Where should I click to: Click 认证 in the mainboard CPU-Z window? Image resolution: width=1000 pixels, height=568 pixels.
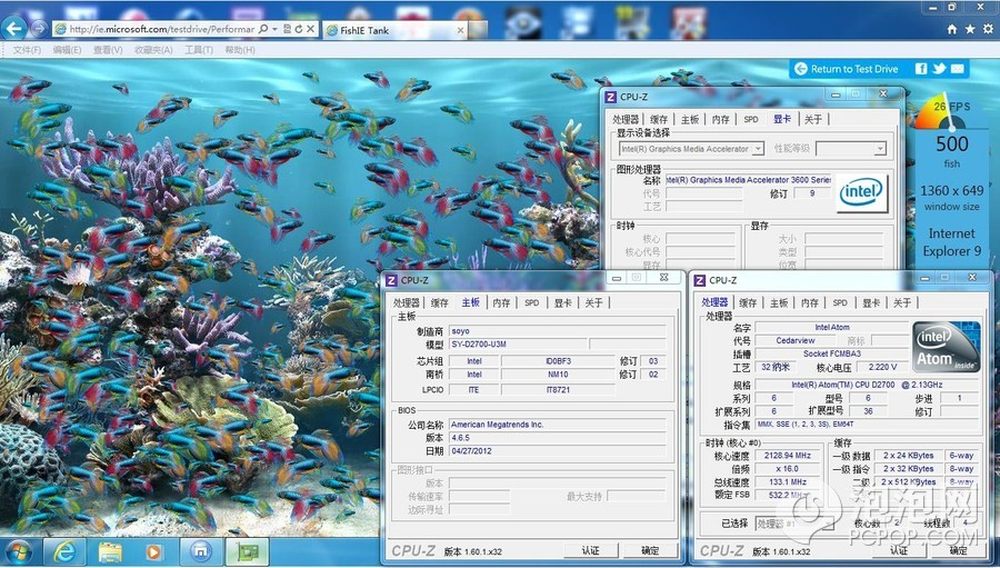tap(591, 551)
